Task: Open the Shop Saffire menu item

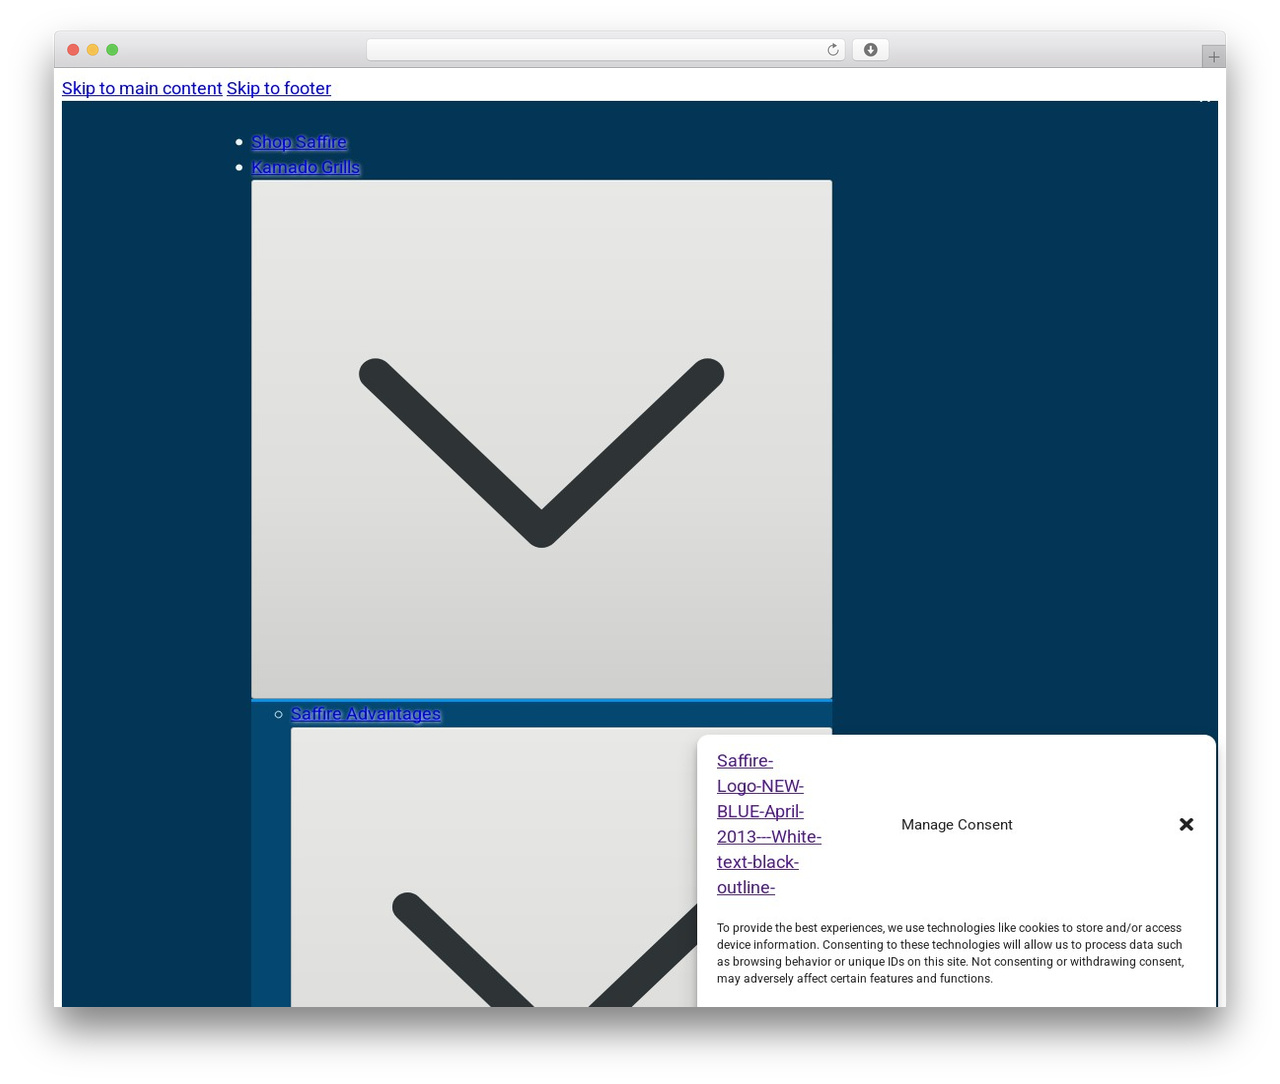Action: tap(299, 142)
